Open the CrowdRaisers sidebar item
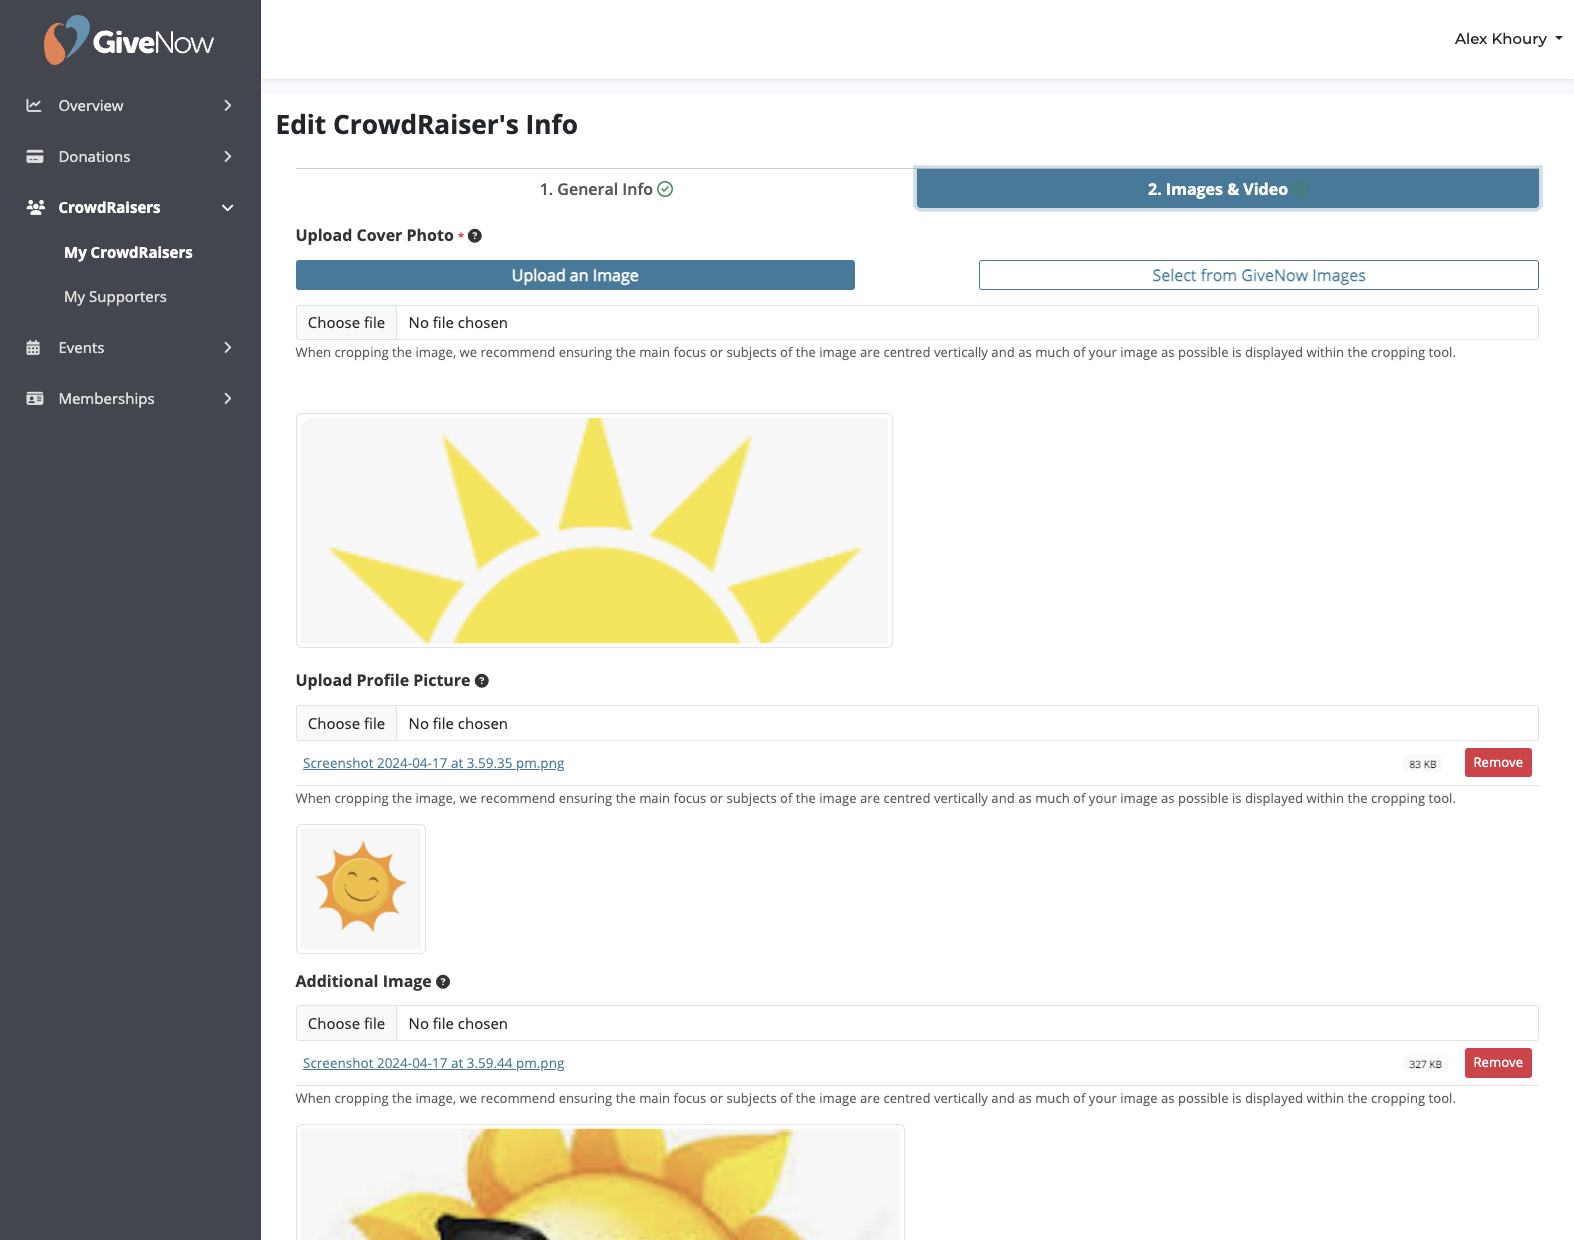This screenshot has height=1240, width=1574. coord(130,207)
